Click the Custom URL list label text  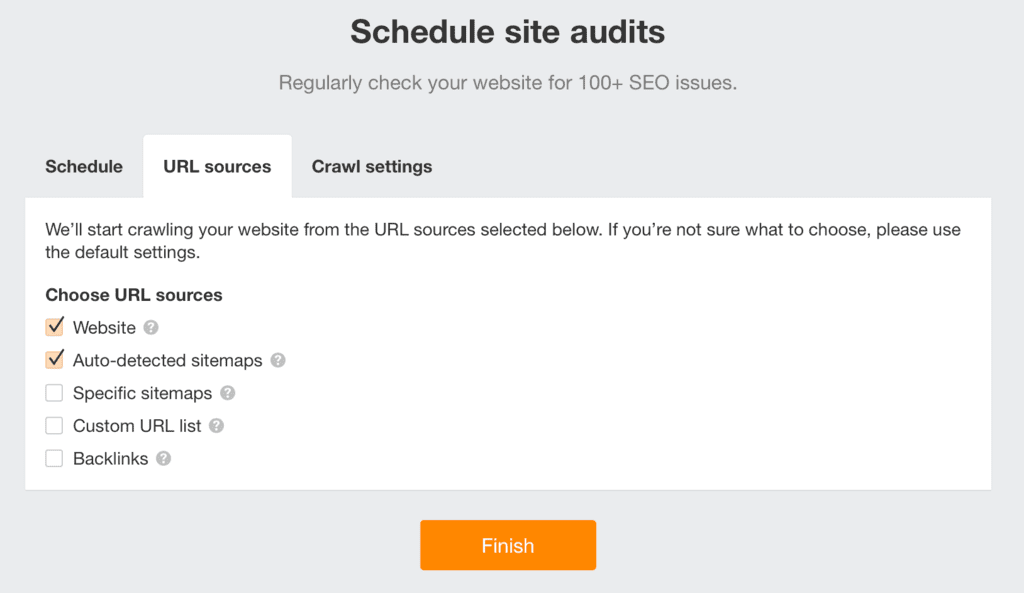click(x=137, y=426)
